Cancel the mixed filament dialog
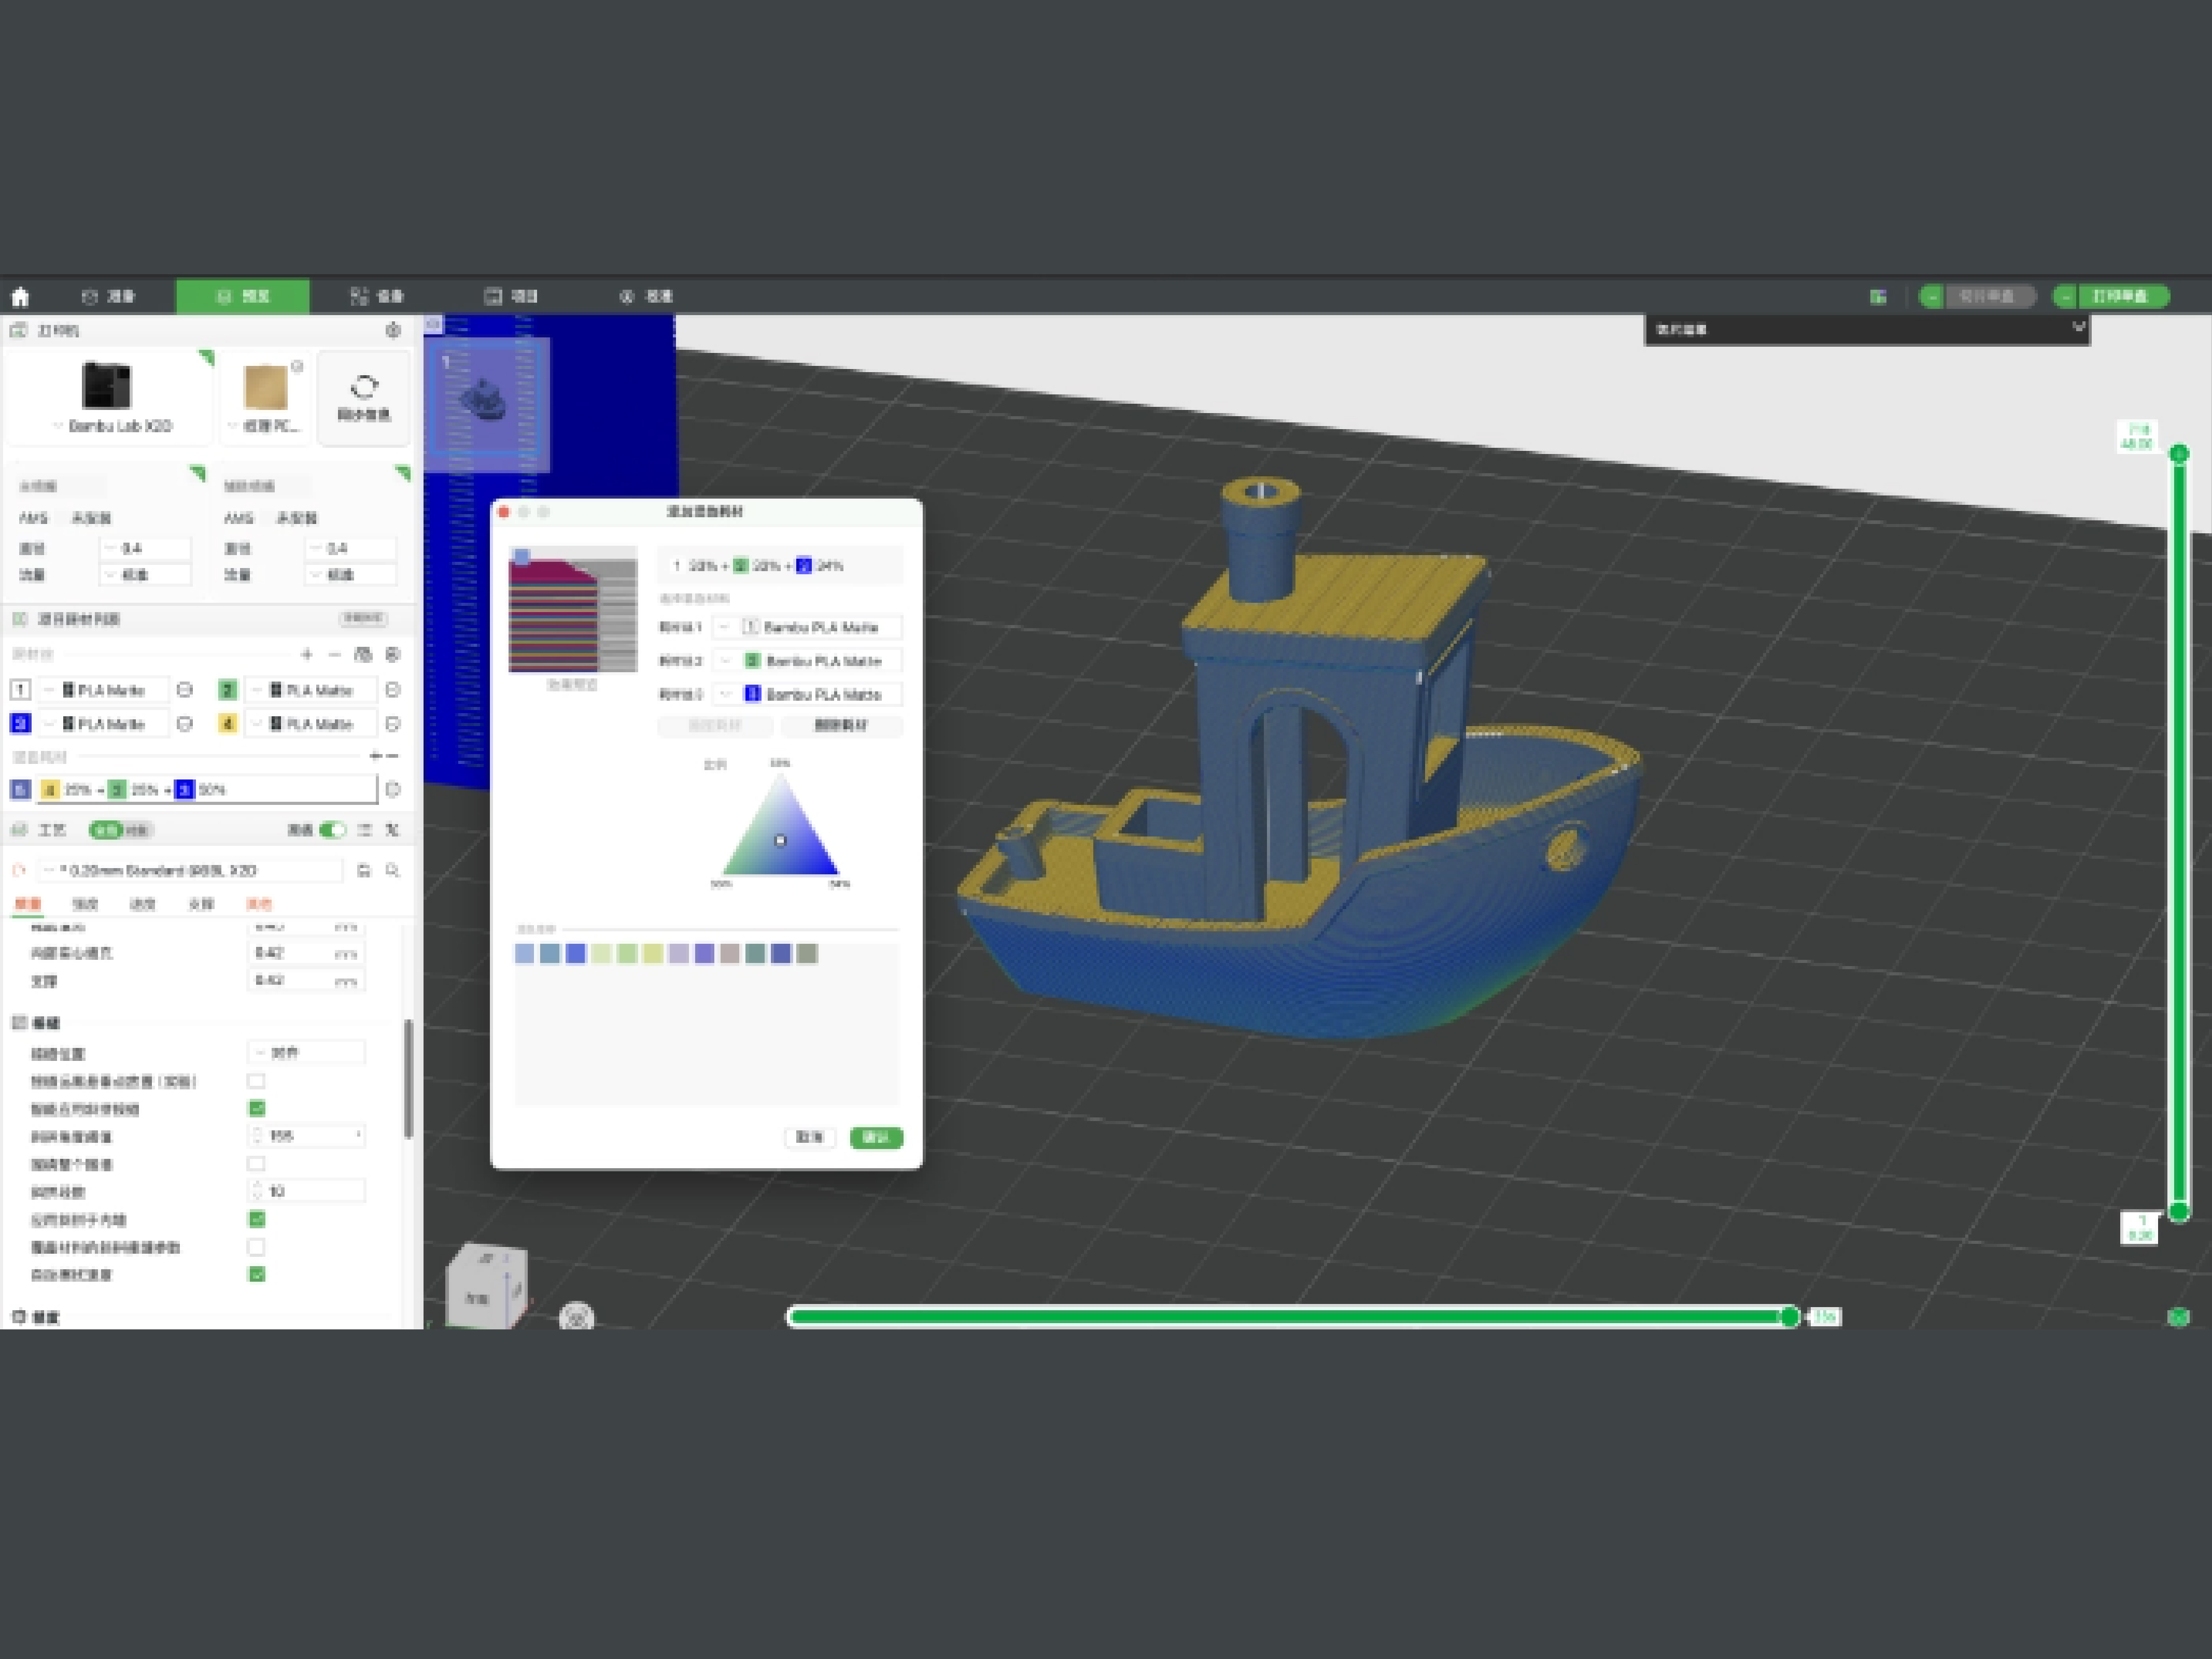 (x=809, y=1137)
